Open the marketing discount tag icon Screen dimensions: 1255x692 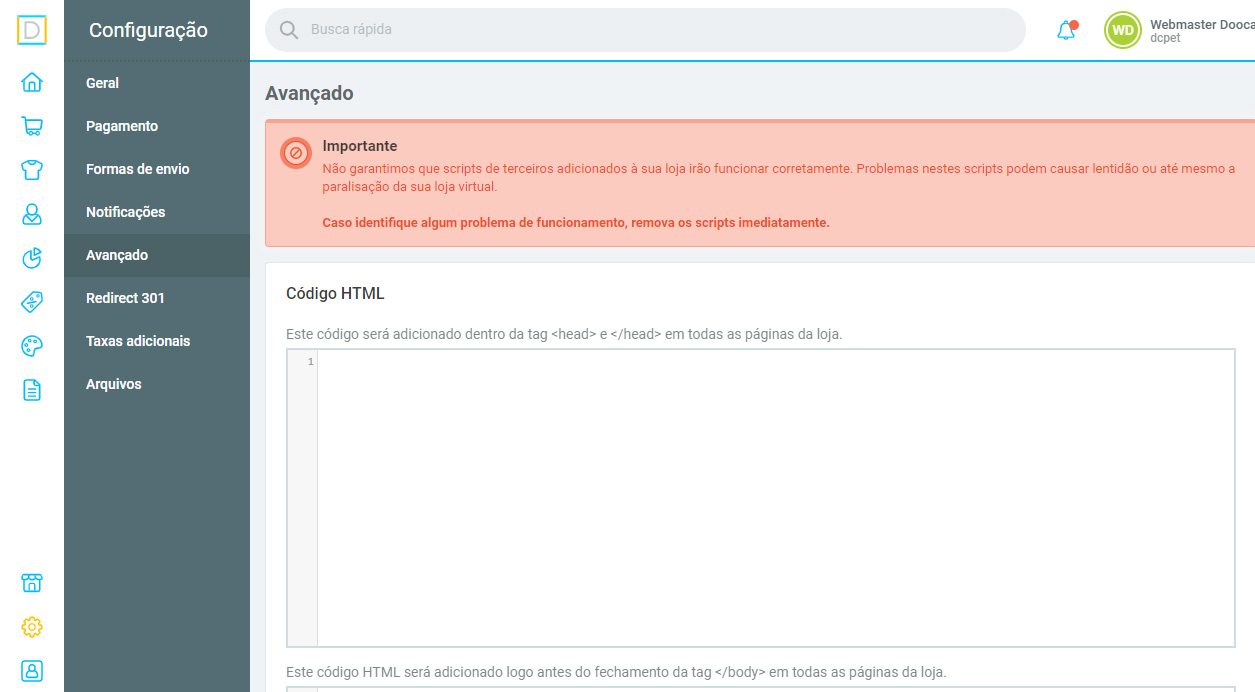[x=32, y=302]
